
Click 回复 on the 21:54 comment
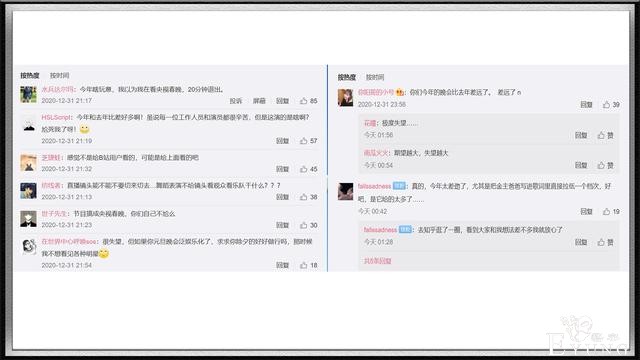point(282,265)
